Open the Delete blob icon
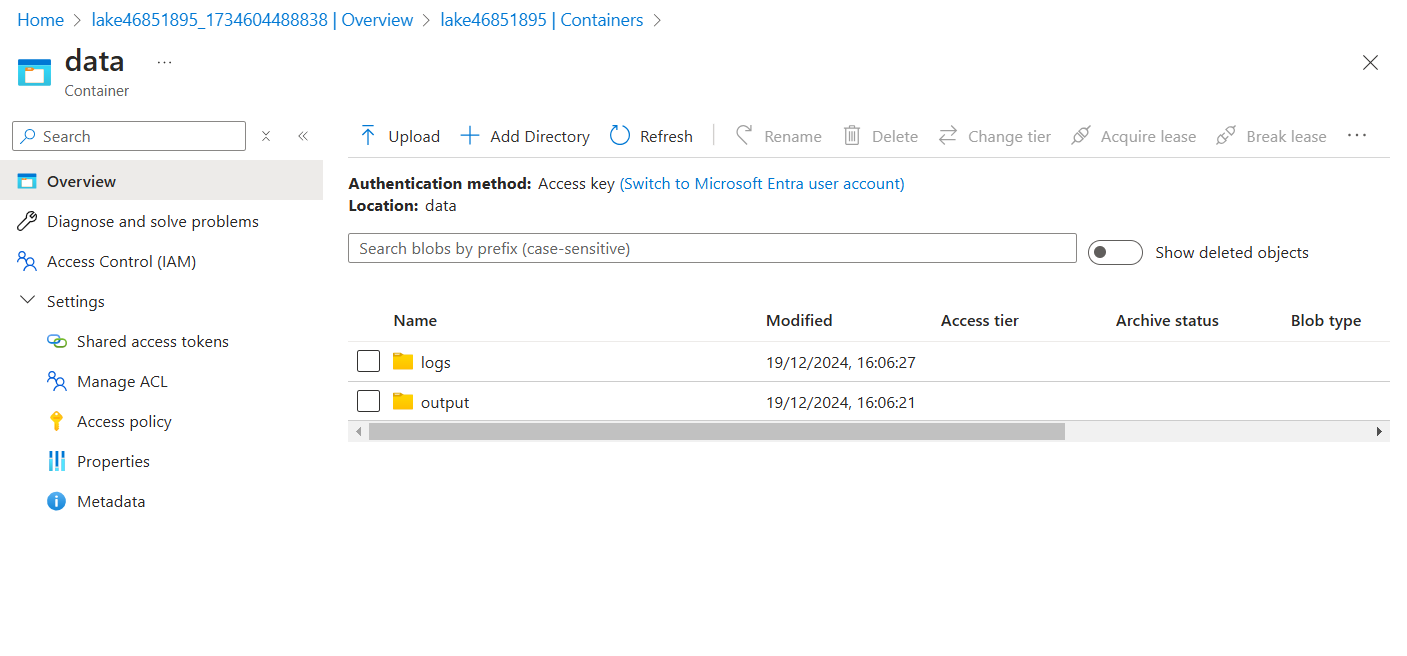This screenshot has width=1407, height=656. click(x=851, y=135)
